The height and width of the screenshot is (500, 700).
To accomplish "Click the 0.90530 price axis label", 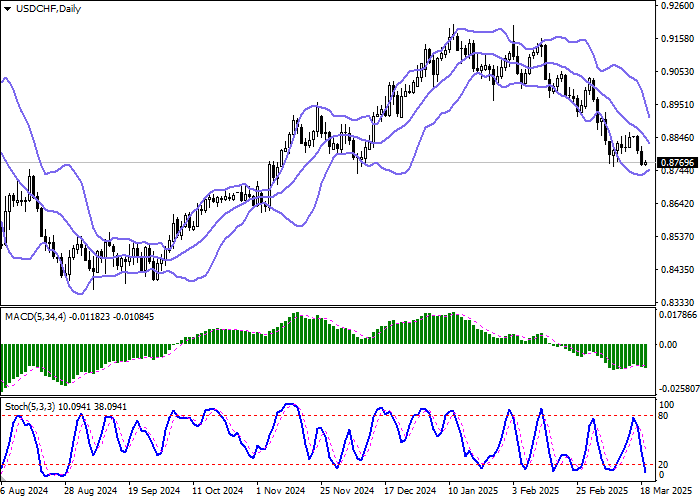I will [x=675, y=71].
